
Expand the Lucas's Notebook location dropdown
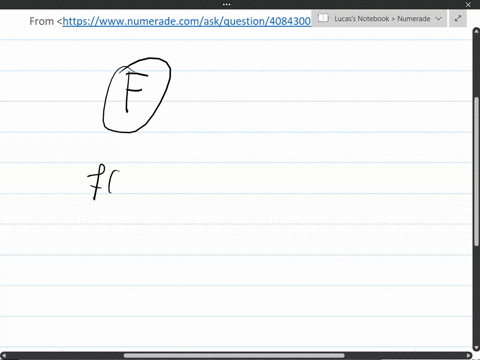(x=439, y=19)
